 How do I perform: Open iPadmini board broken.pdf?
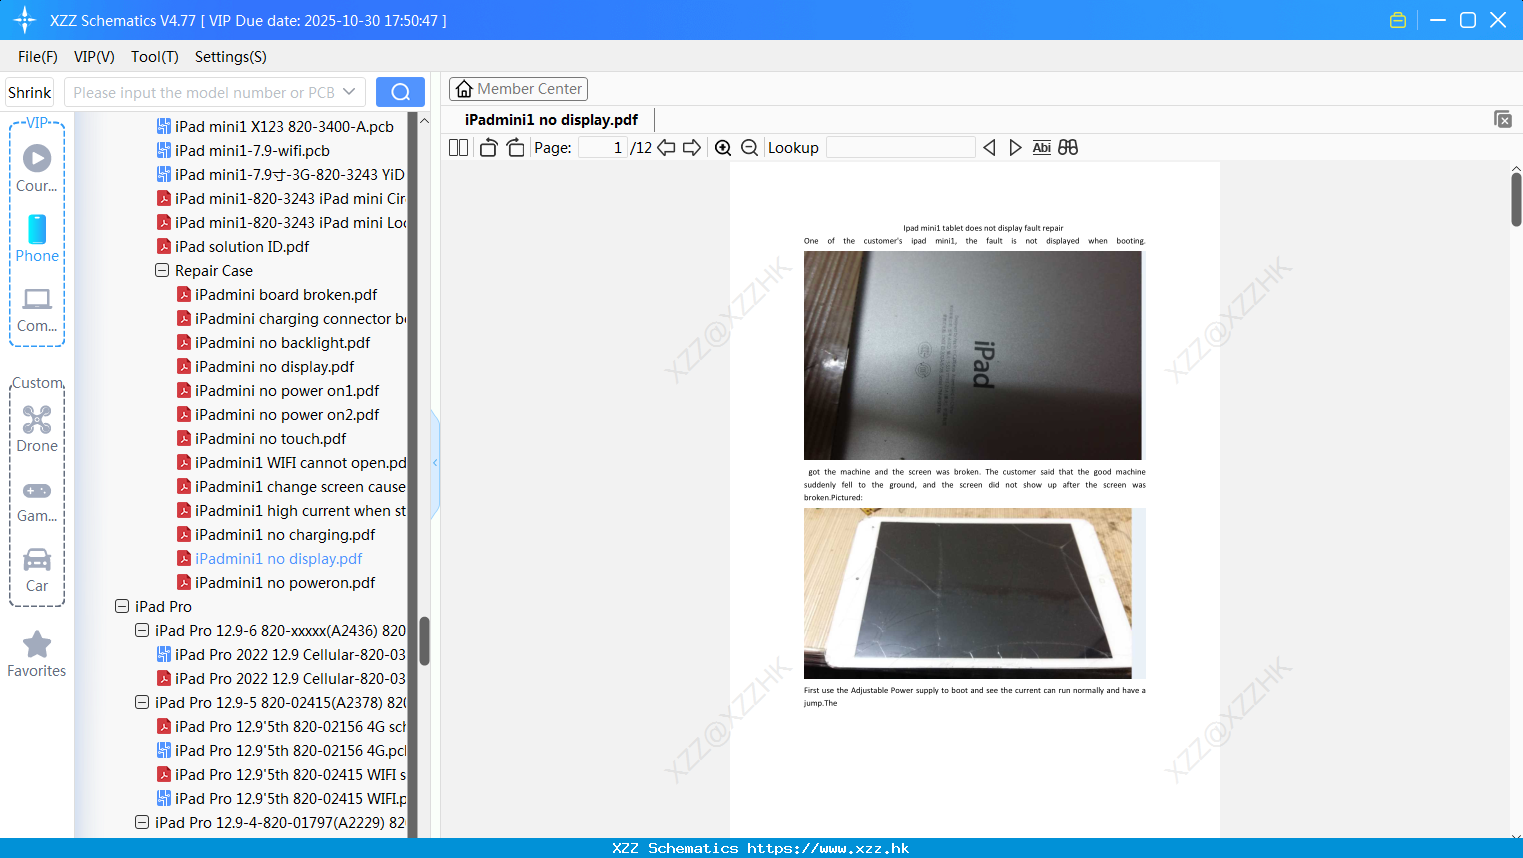(277, 294)
